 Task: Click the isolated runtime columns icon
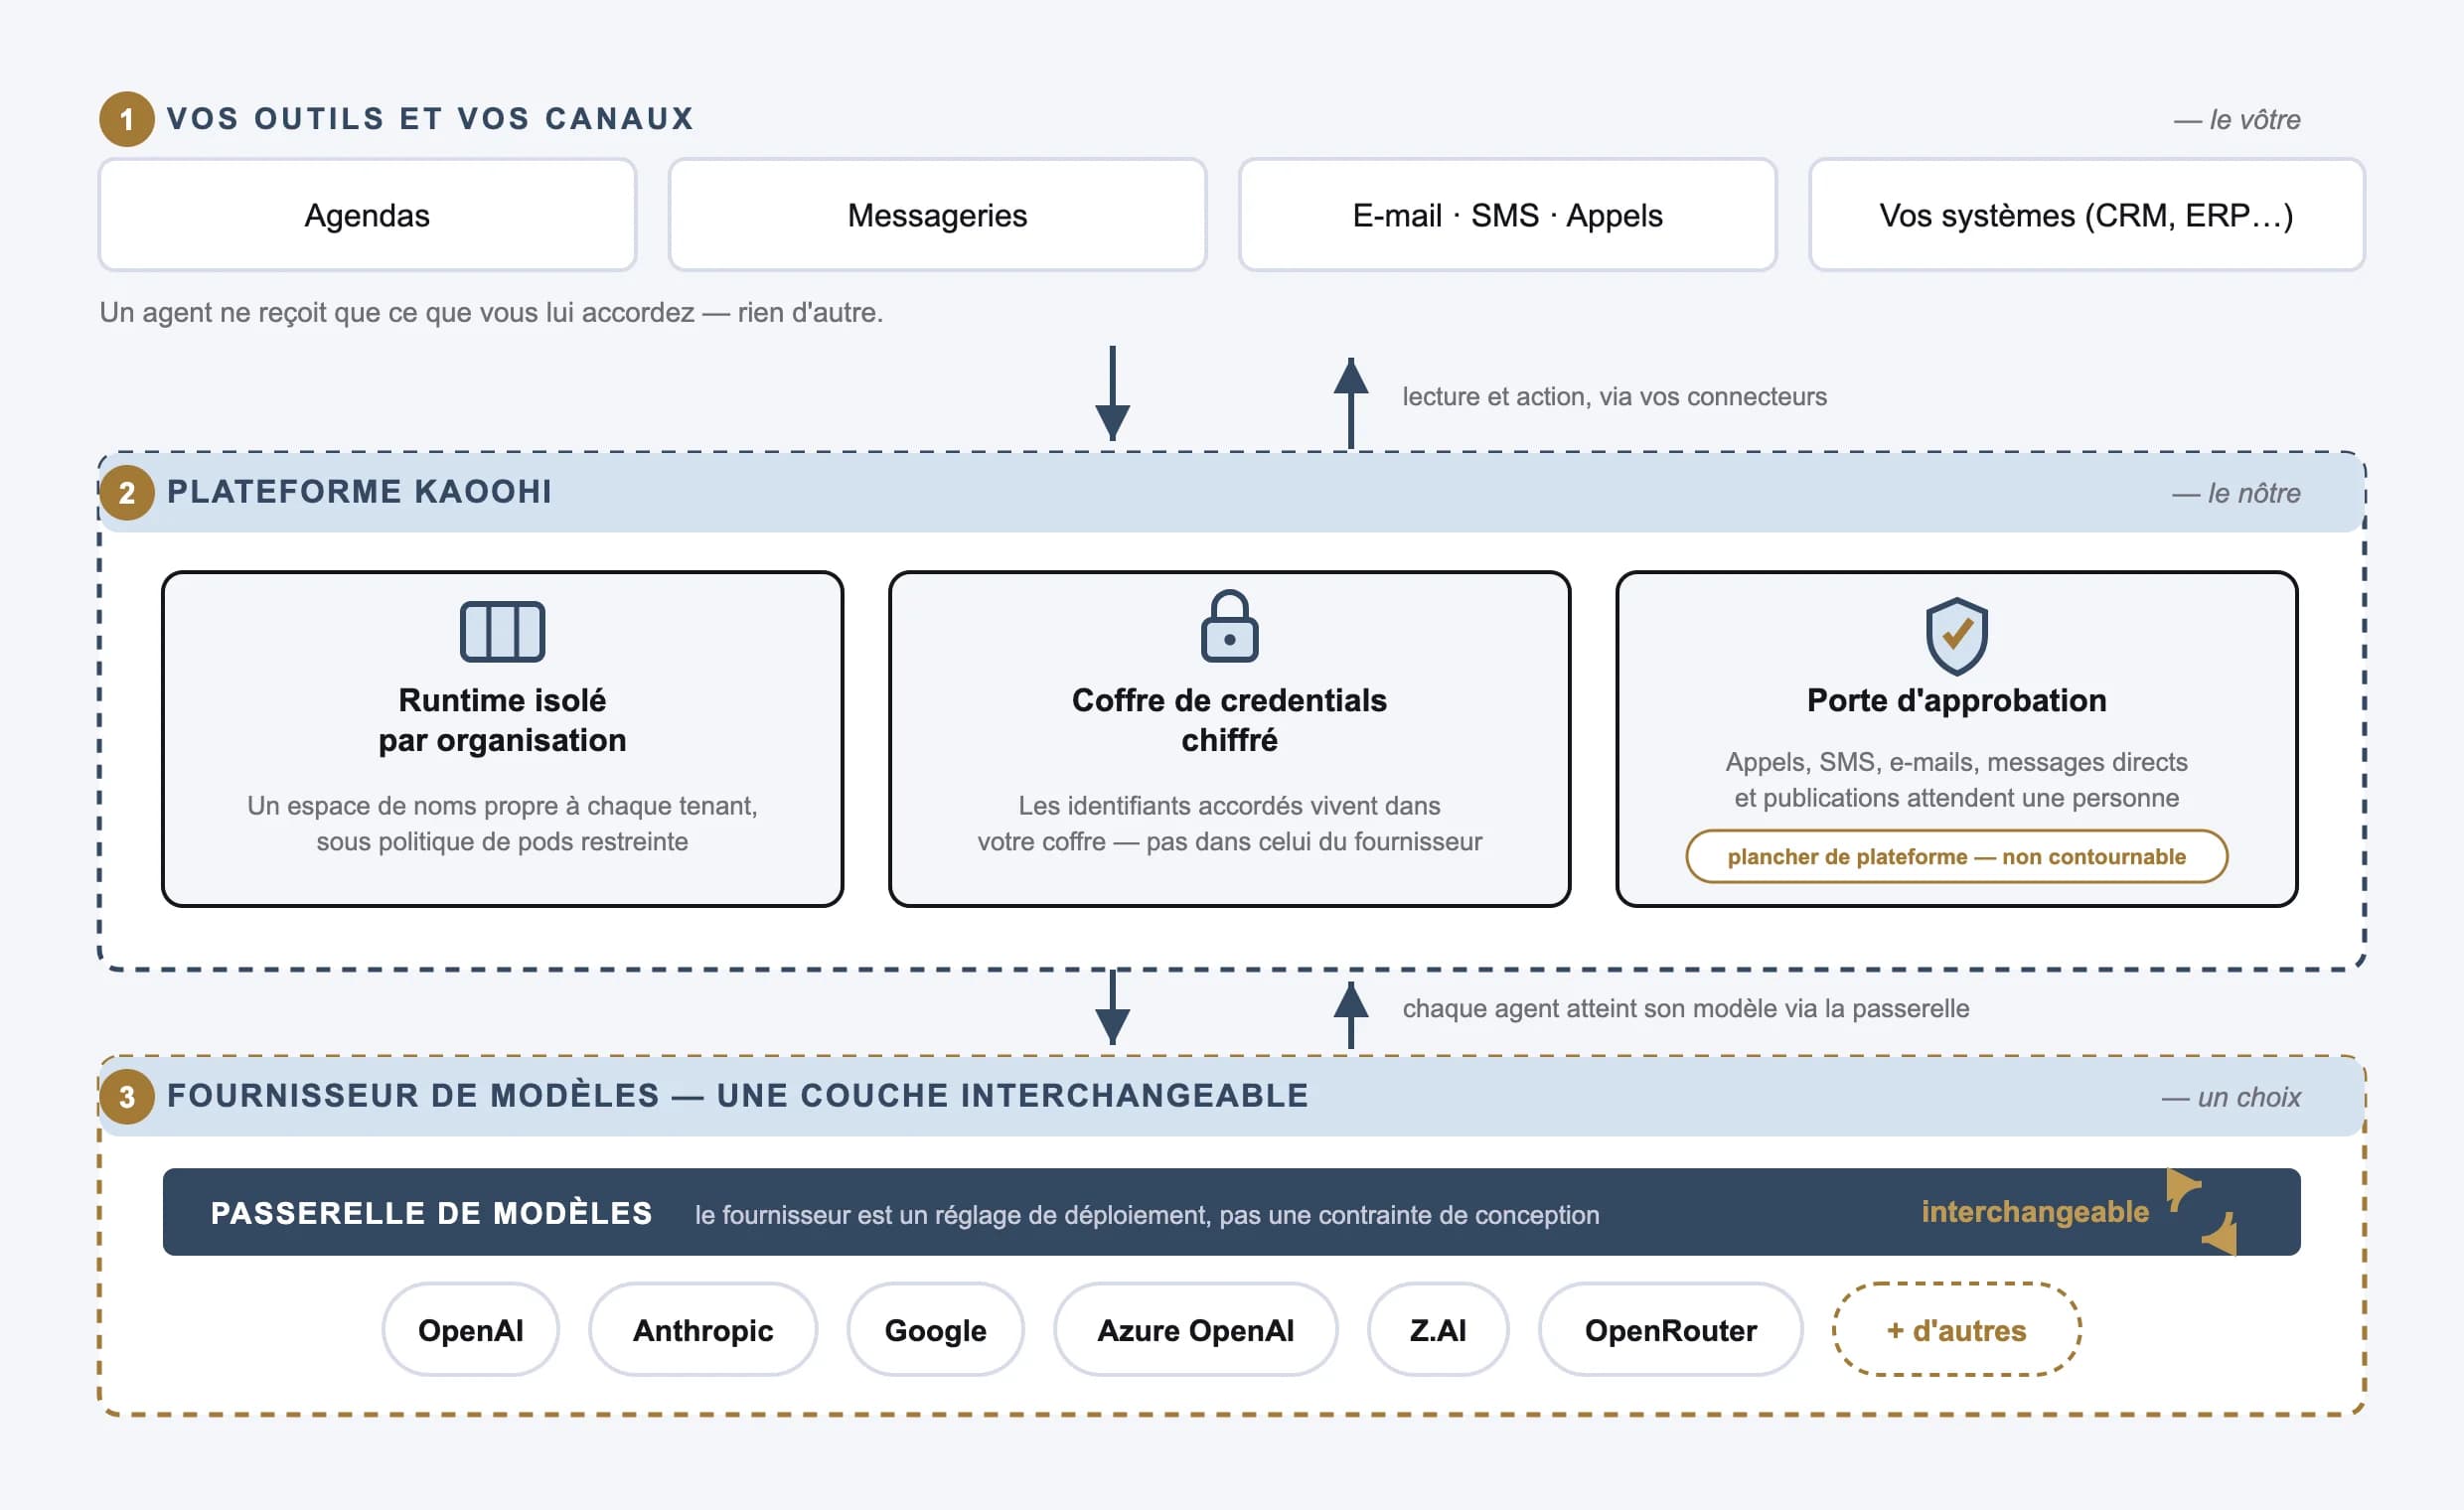pos(502,631)
